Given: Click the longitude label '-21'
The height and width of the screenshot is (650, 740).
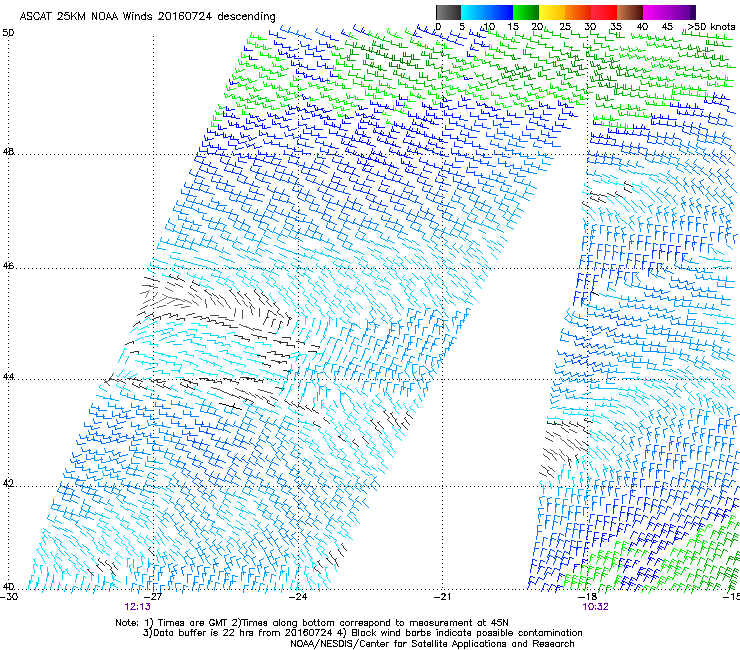Looking at the screenshot, I should tap(442, 597).
